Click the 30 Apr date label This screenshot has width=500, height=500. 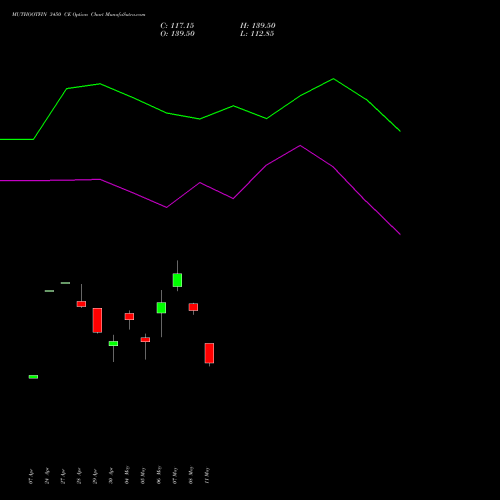click(x=111, y=476)
